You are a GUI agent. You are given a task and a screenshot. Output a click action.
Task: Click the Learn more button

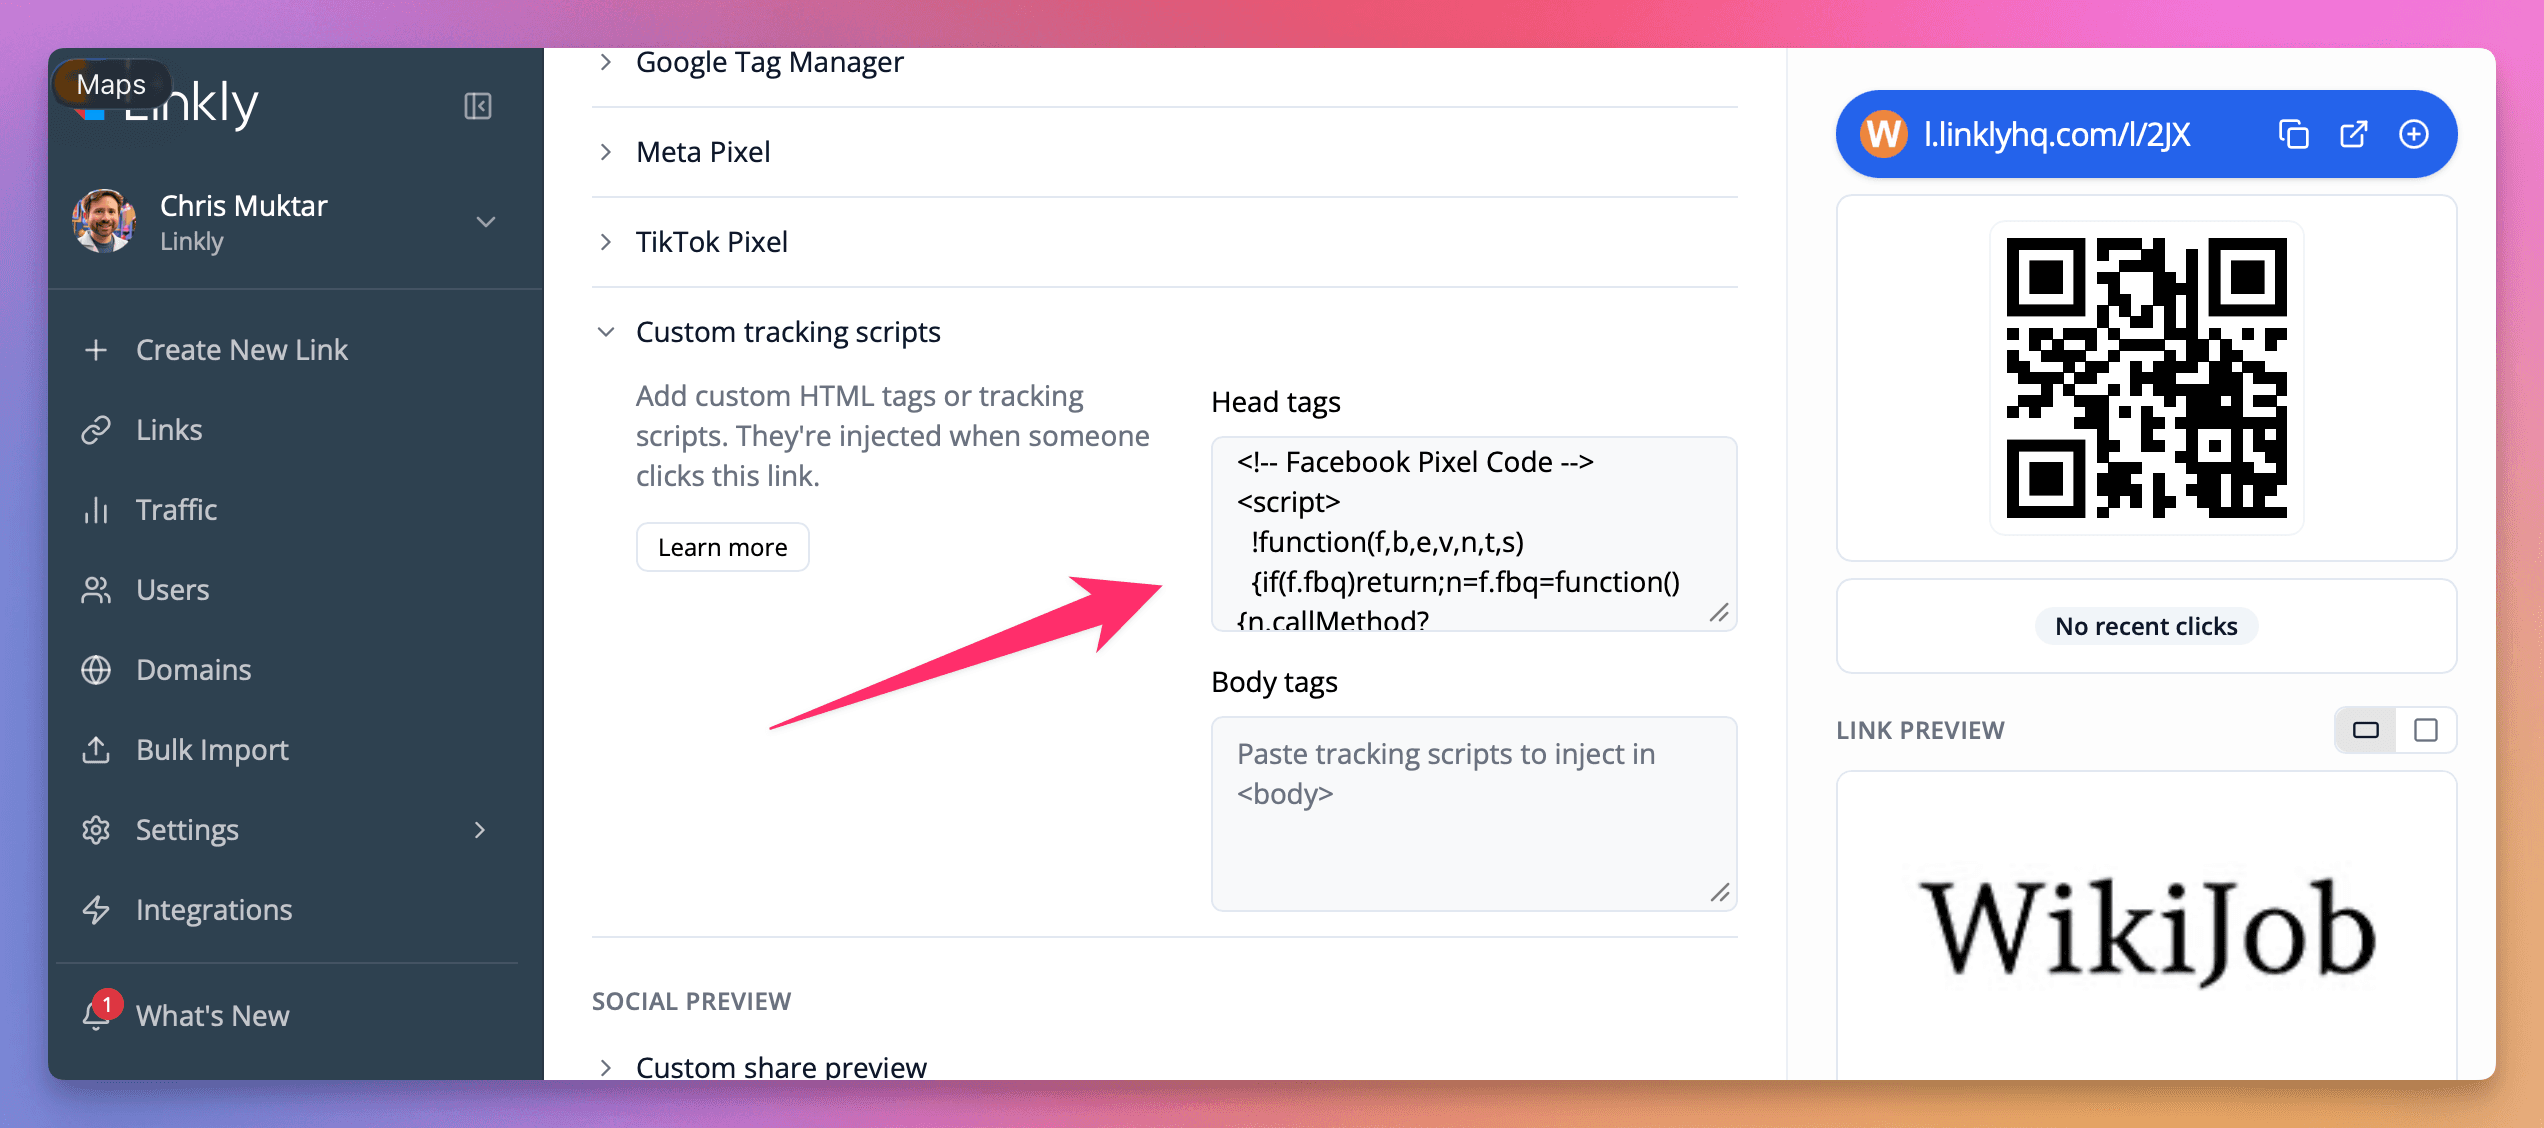(722, 547)
